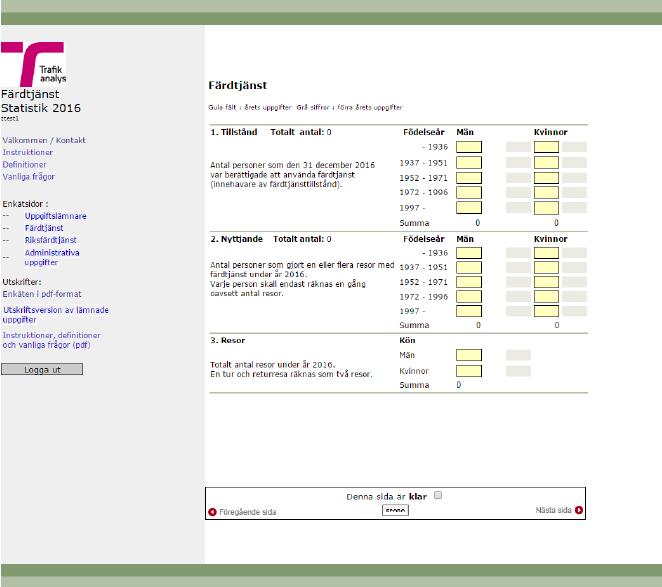
Task: Click Nyttjande Kvinnor field for 1997-
Action: tap(546, 311)
